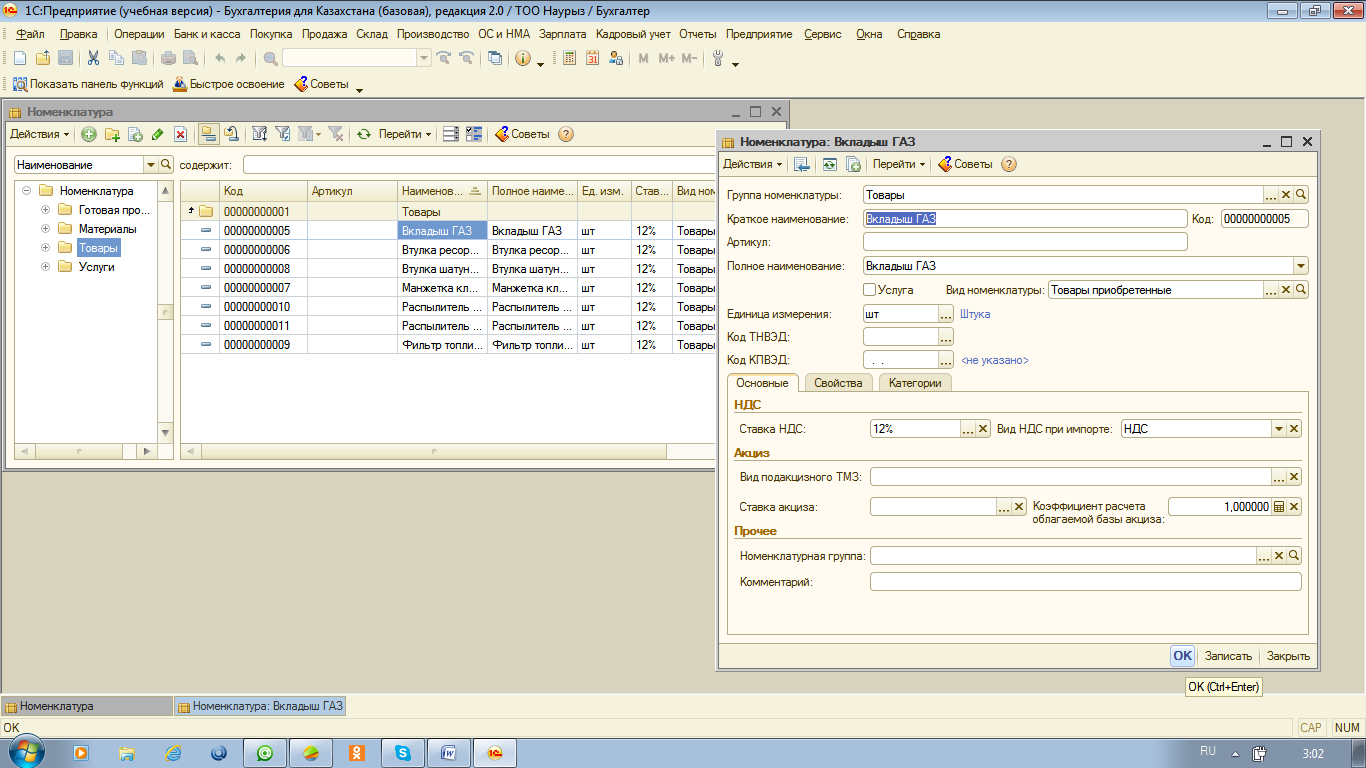Image resolution: width=1366 pixels, height=768 pixels.
Task: Open the Зарплата menu
Action: [563, 34]
